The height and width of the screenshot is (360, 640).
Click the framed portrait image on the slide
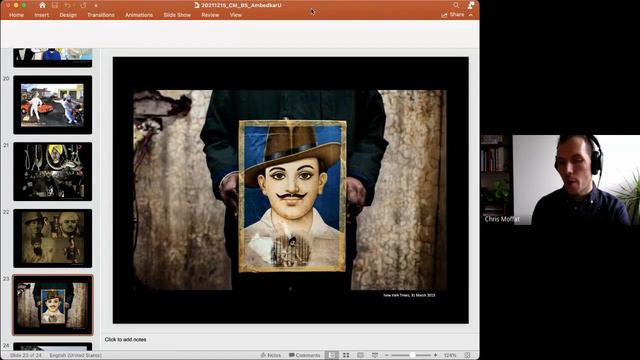pos(292,196)
